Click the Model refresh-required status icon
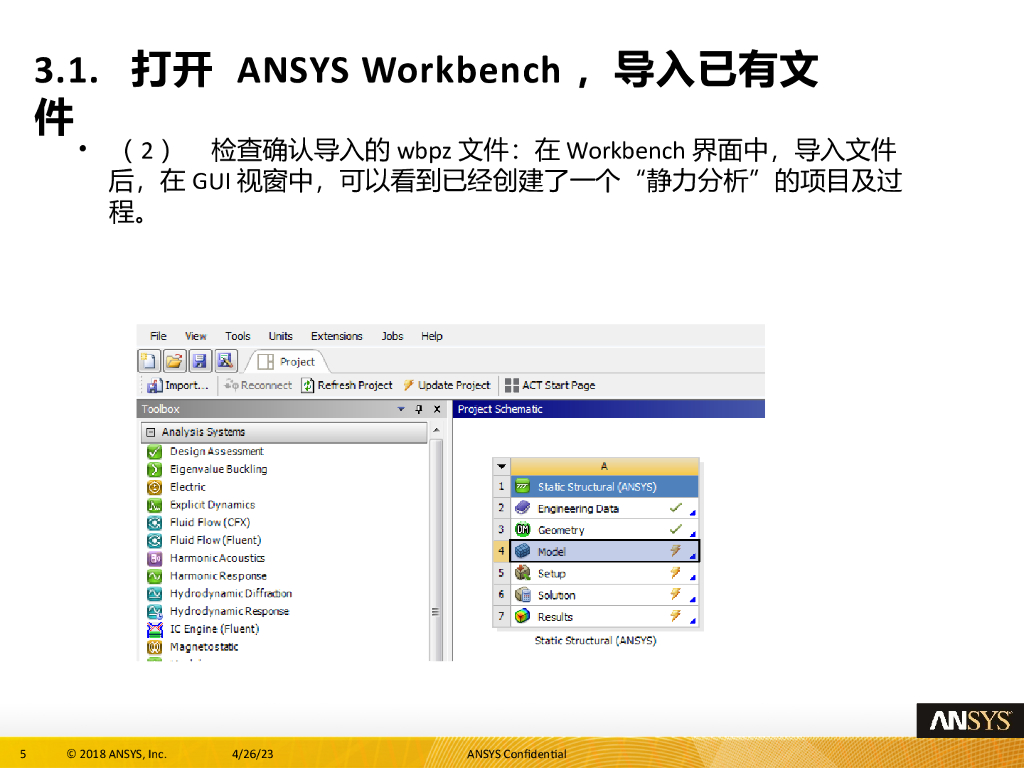Image resolution: width=1024 pixels, height=768 pixels. [676, 551]
